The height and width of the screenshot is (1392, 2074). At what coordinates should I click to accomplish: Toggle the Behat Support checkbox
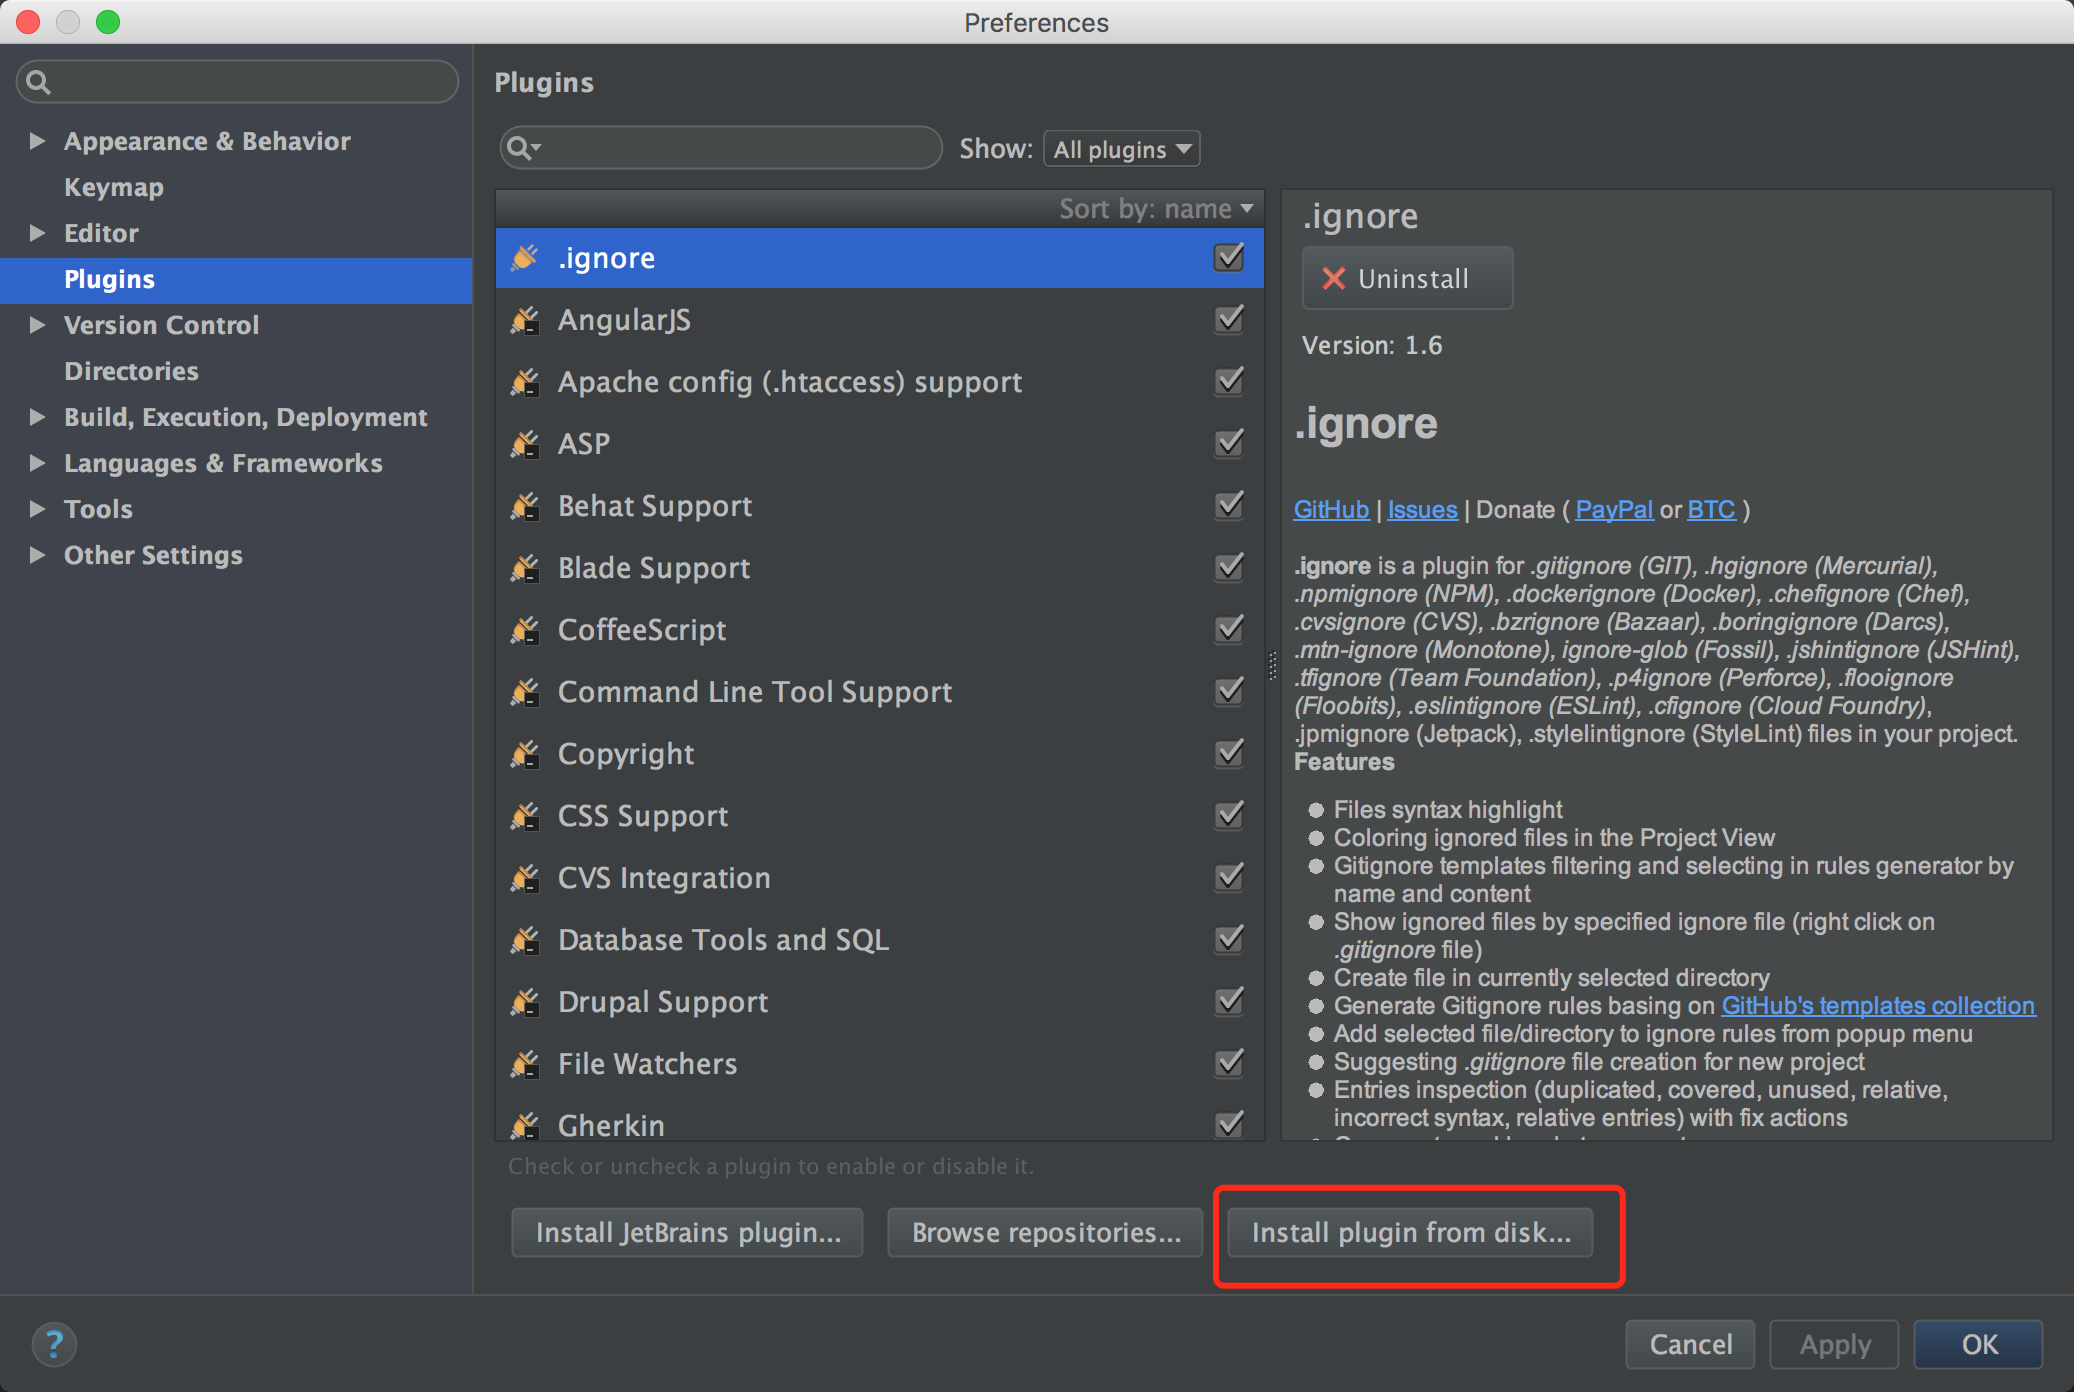point(1229,505)
